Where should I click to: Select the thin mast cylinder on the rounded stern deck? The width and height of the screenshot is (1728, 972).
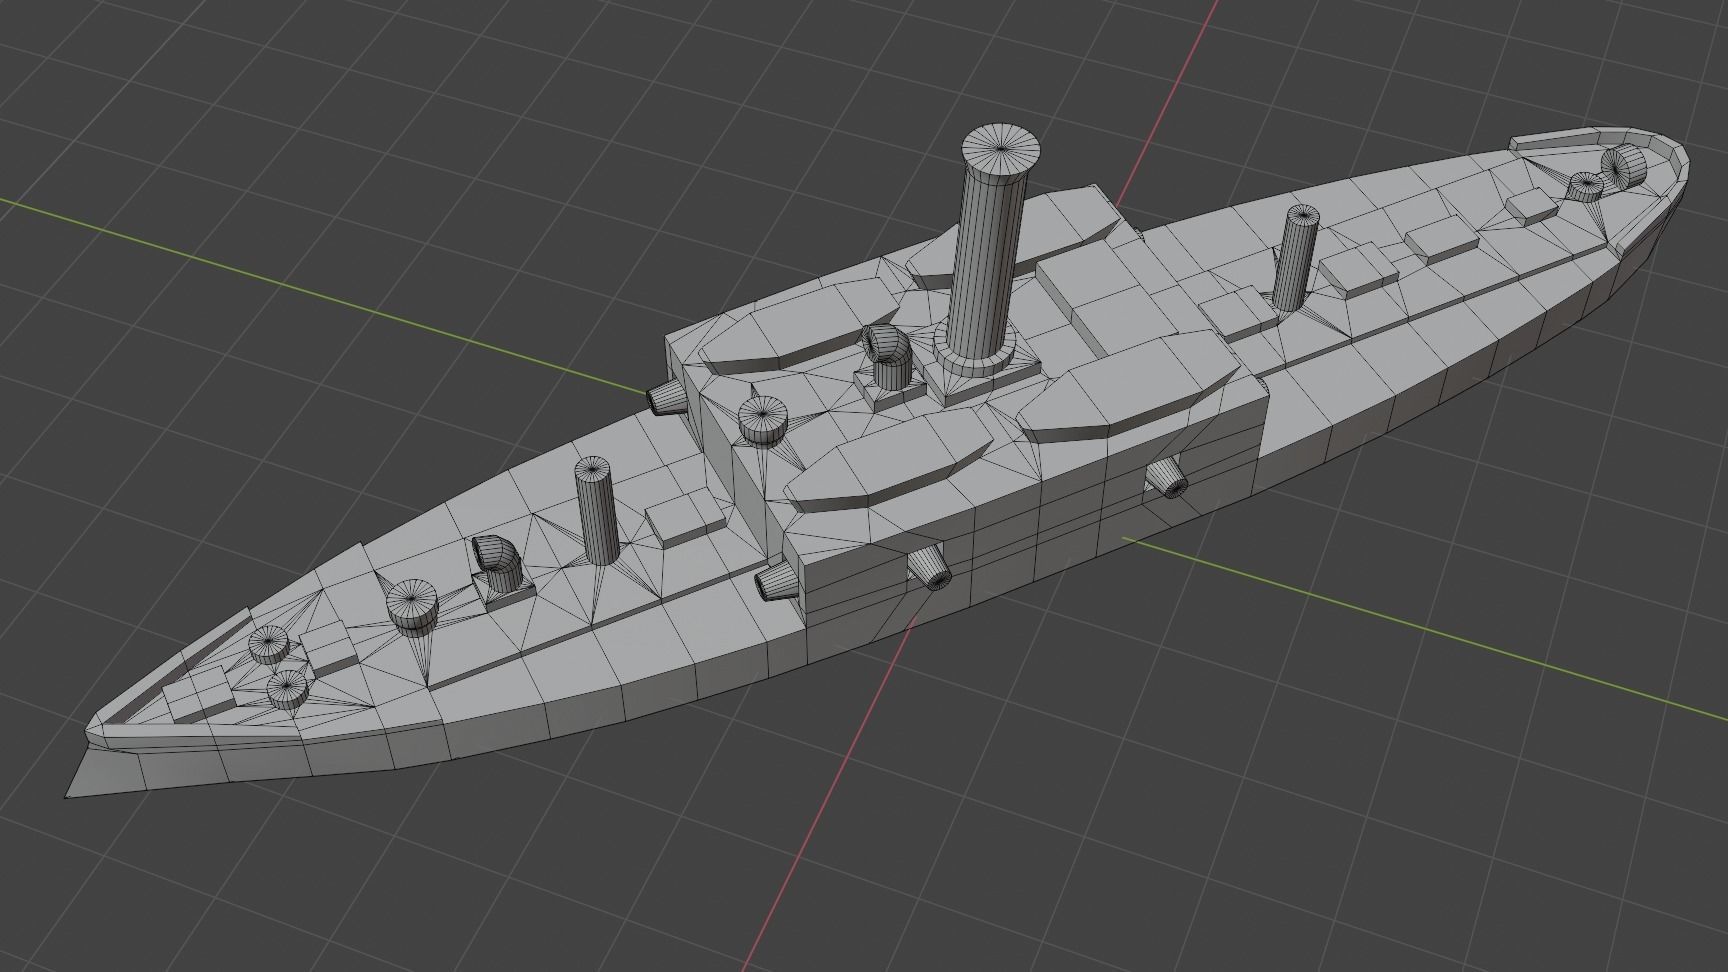pyautogui.click(x=1296, y=256)
